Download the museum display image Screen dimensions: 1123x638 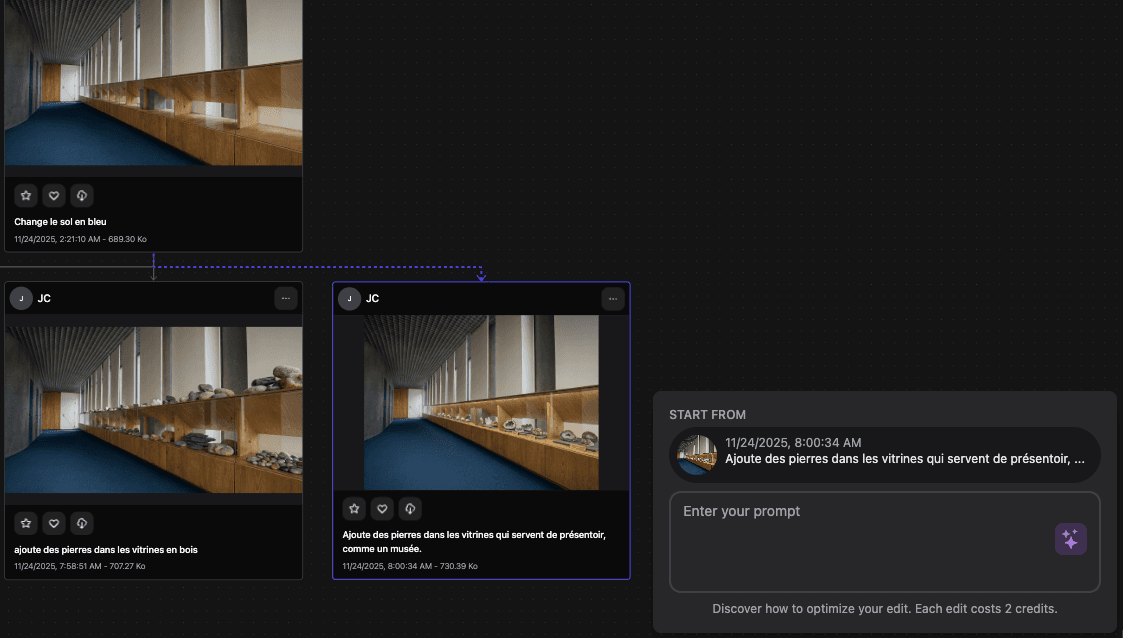410,509
